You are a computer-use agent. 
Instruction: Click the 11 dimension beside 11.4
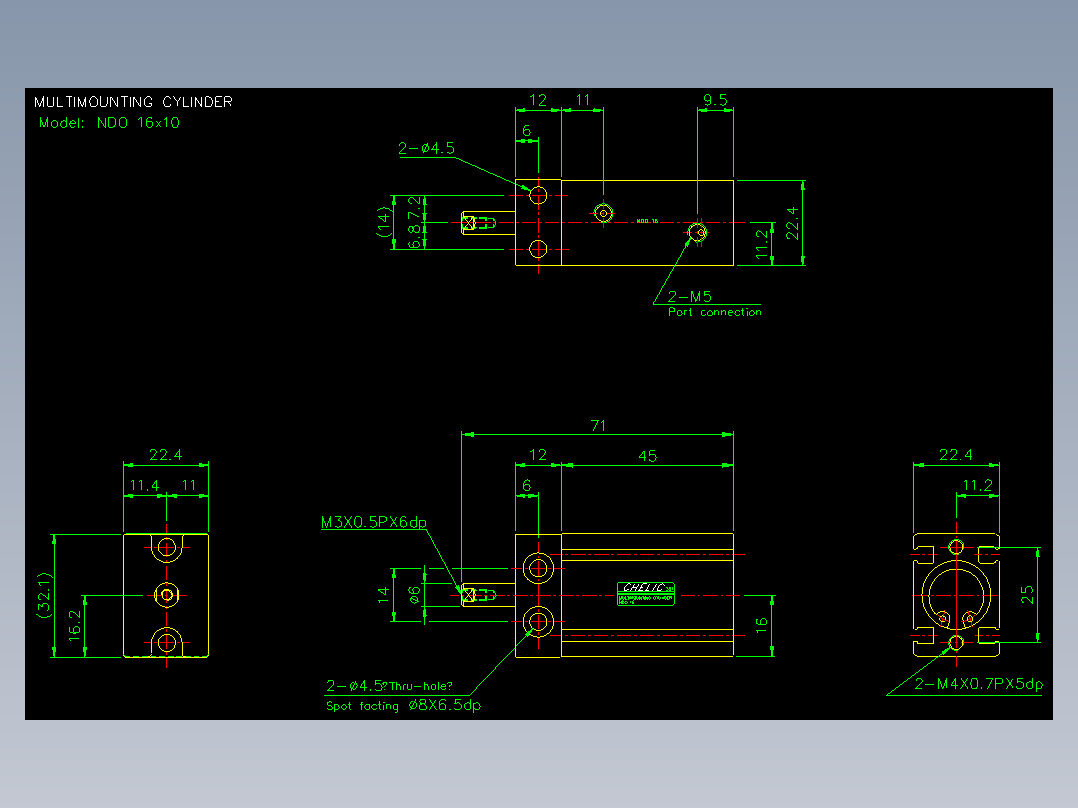click(189, 485)
